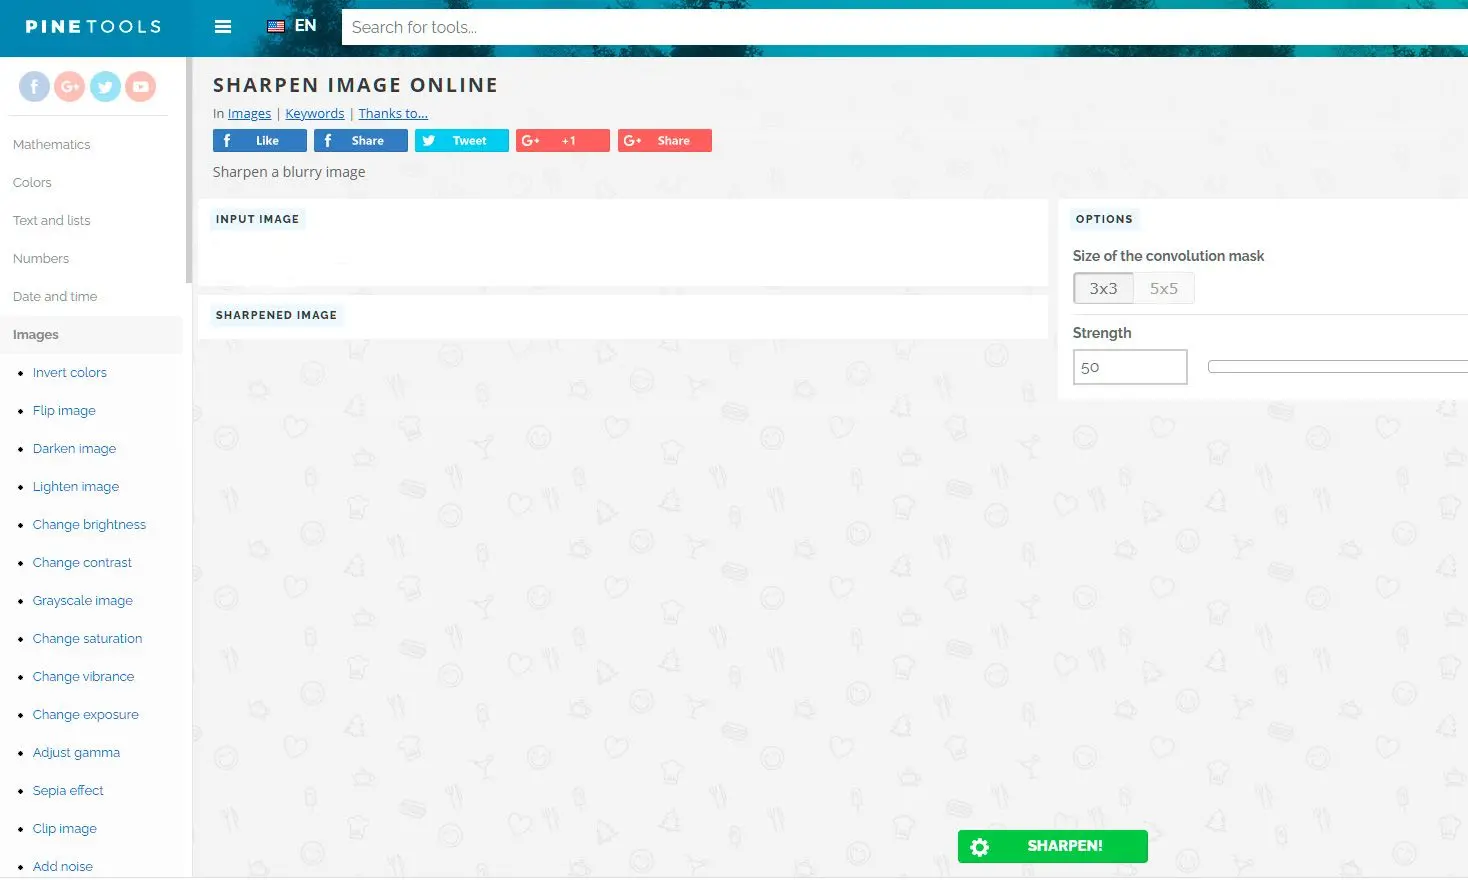Select the 5x5 convolution mask

click(x=1163, y=289)
